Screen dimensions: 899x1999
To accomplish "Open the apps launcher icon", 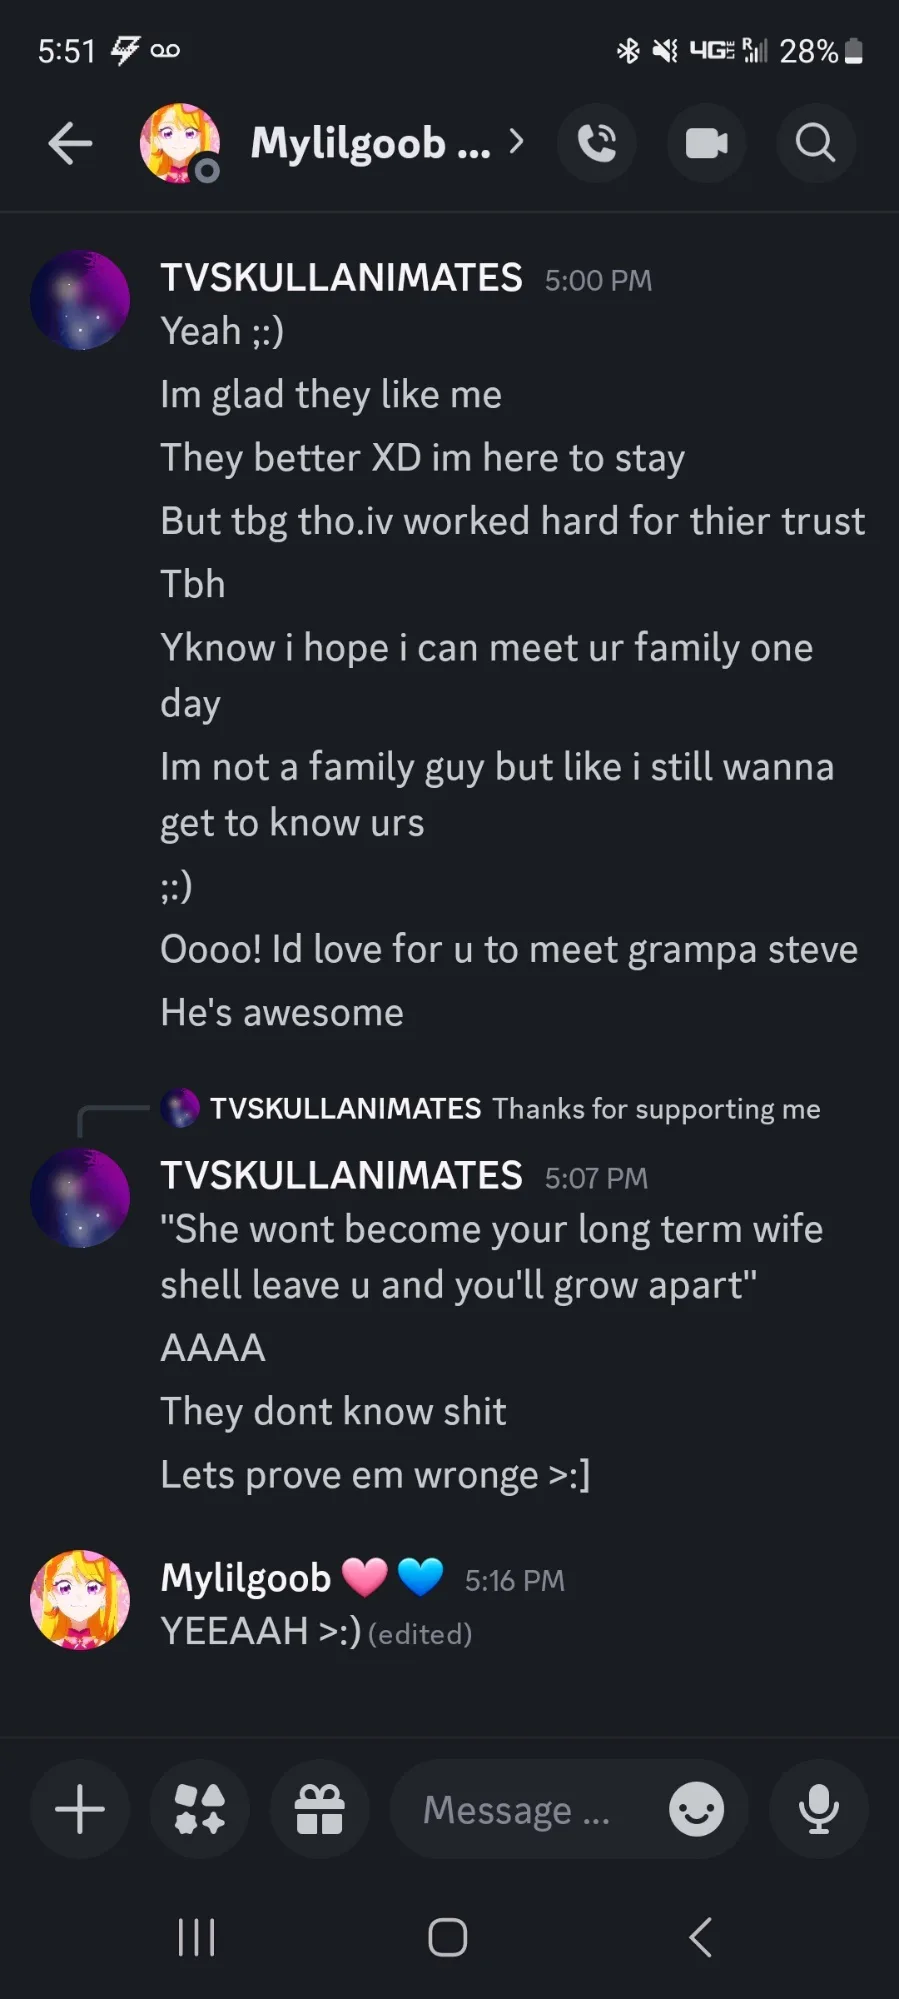I will pos(200,1809).
